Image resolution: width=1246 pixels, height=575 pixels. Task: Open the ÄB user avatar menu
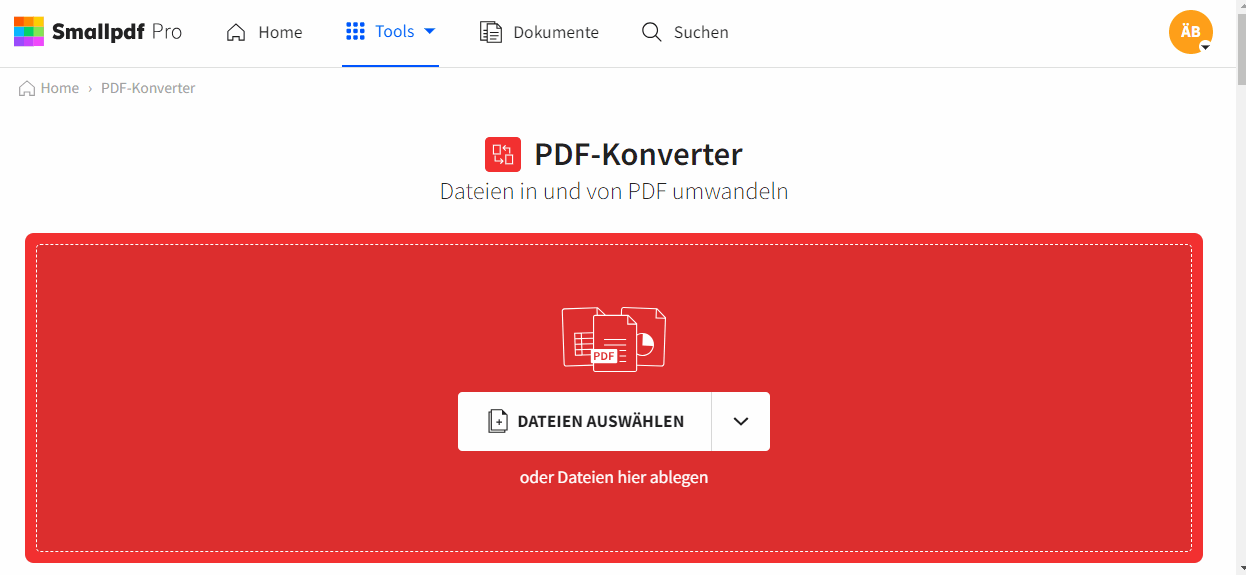tap(1191, 32)
